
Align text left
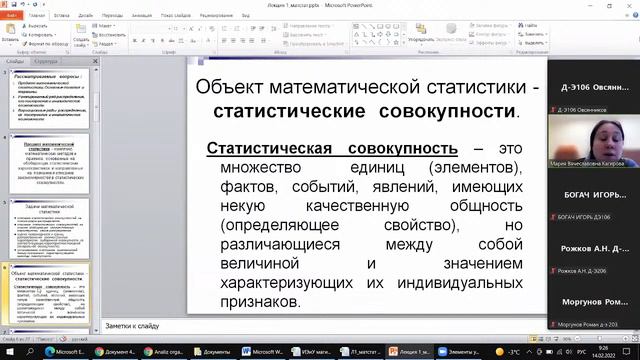(224, 41)
